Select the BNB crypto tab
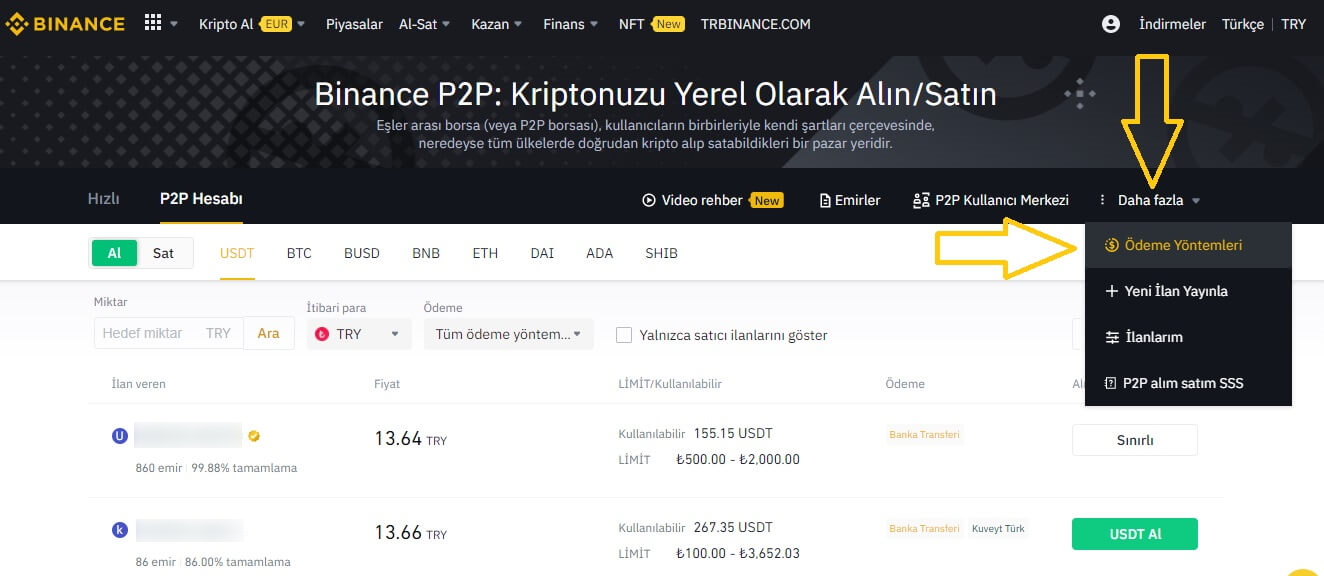This screenshot has height=576, width=1324. (x=426, y=253)
